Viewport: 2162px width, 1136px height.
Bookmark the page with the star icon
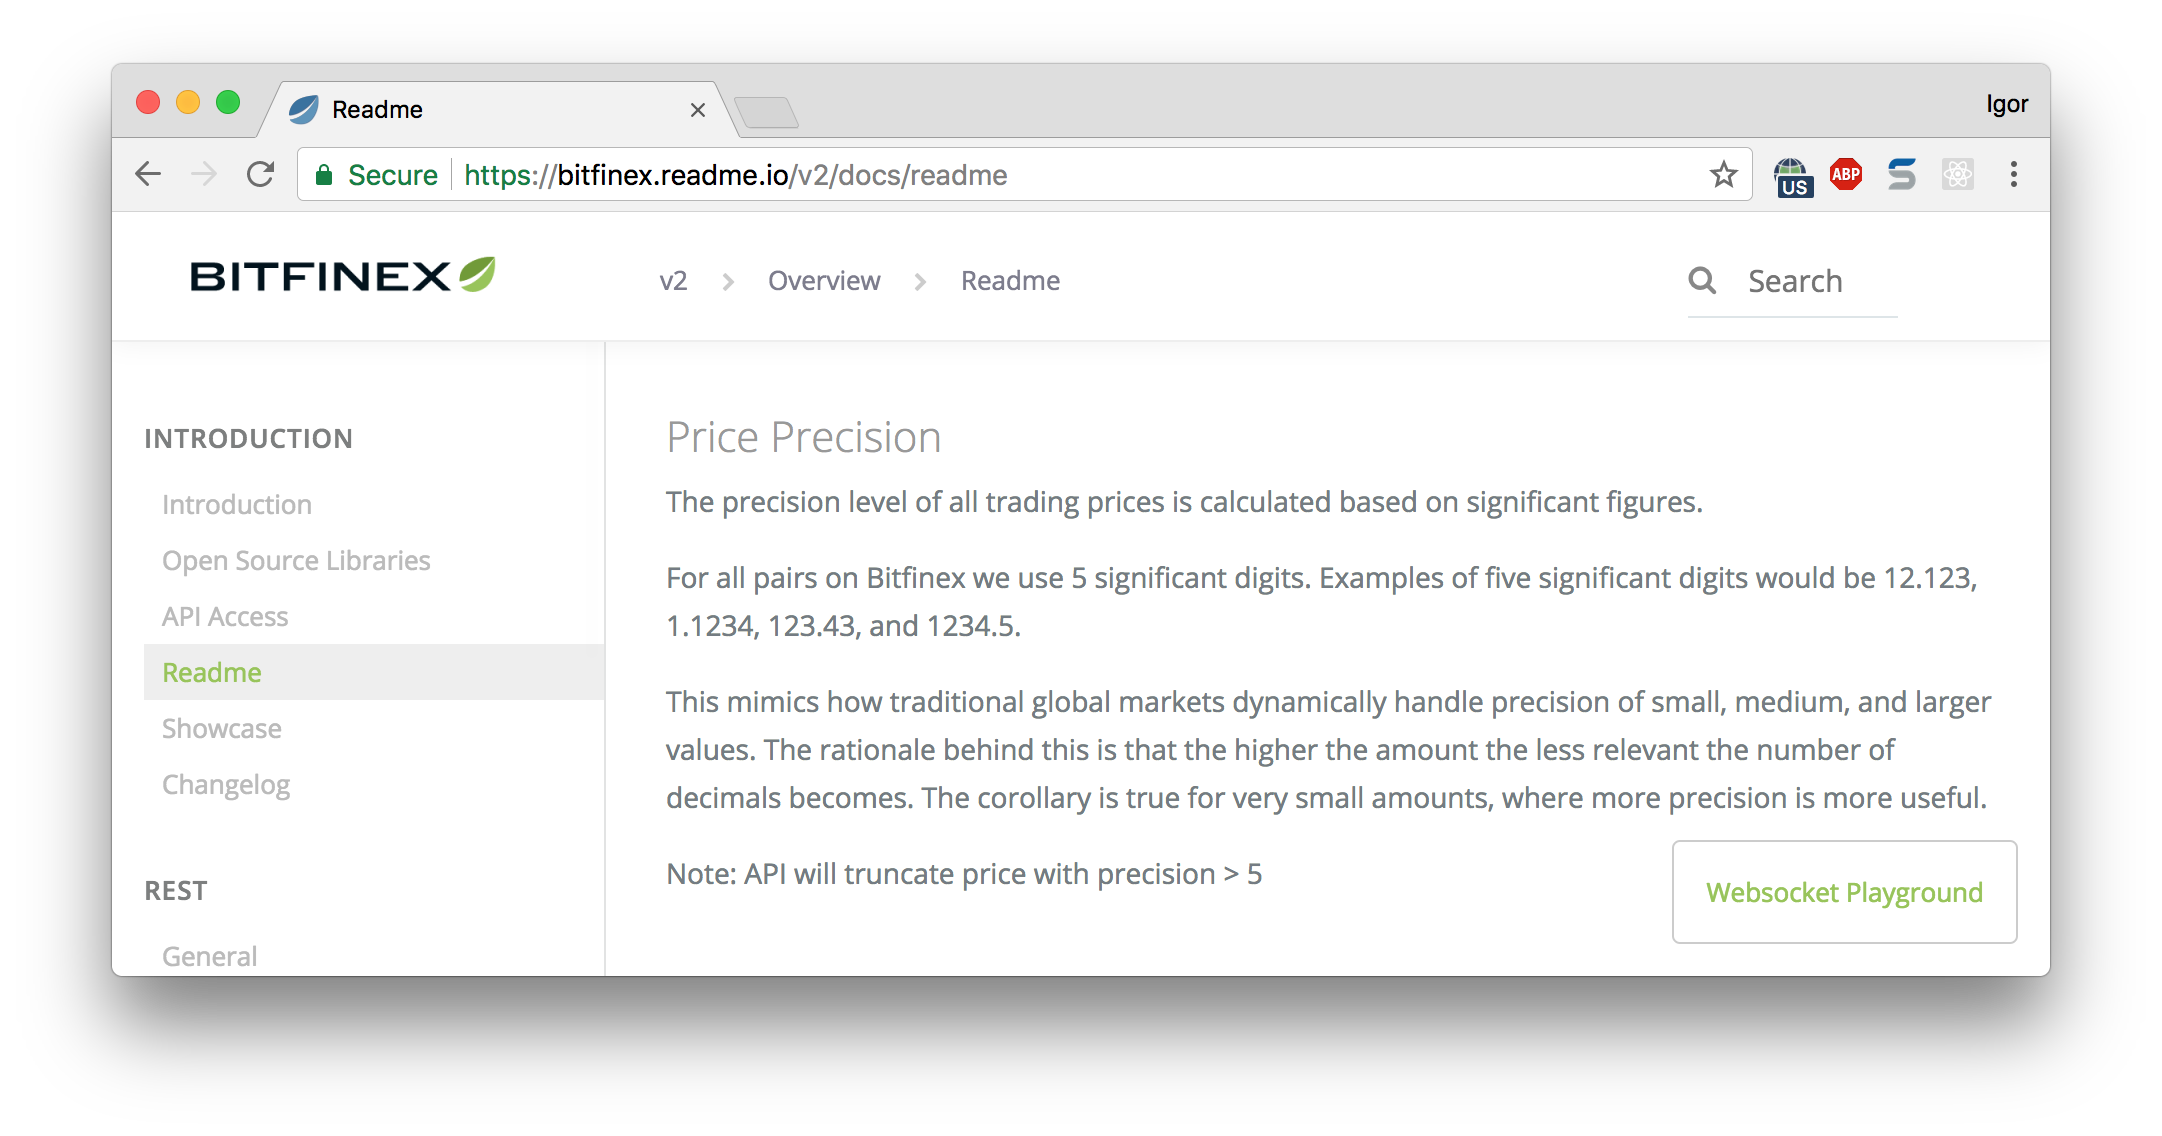(x=1723, y=174)
